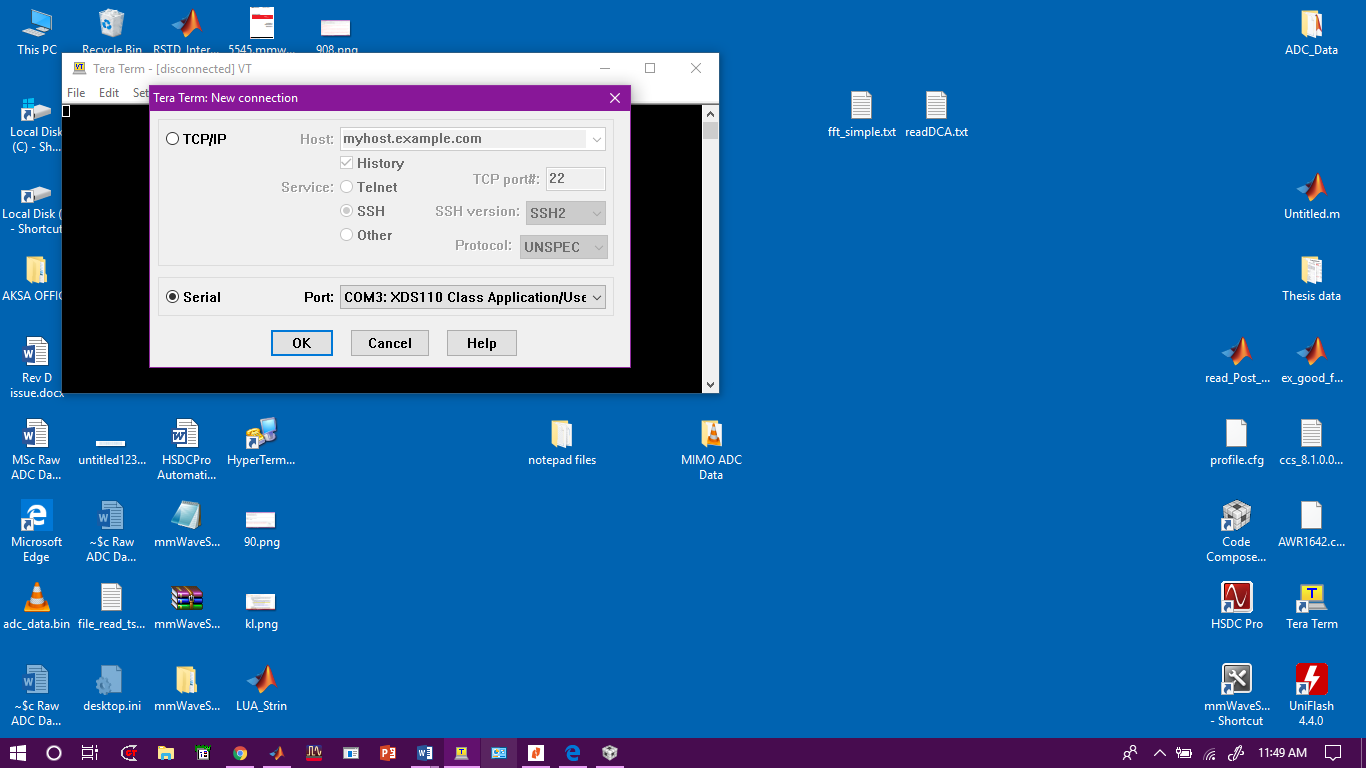Select the ccs_8.1.0.0 file icon
Viewport: 1366px width, 768px height.
click(1311, 442)
